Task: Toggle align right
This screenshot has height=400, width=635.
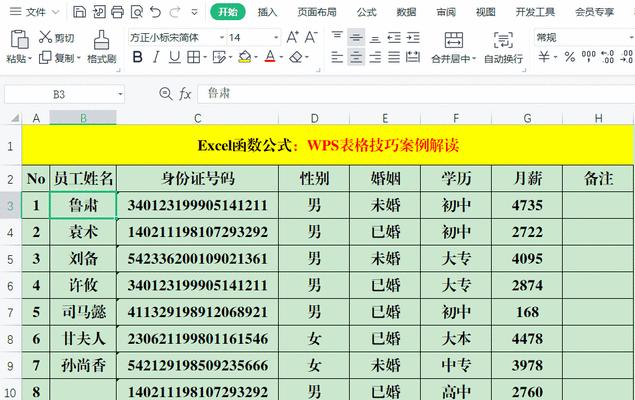Action: point(375,57)
